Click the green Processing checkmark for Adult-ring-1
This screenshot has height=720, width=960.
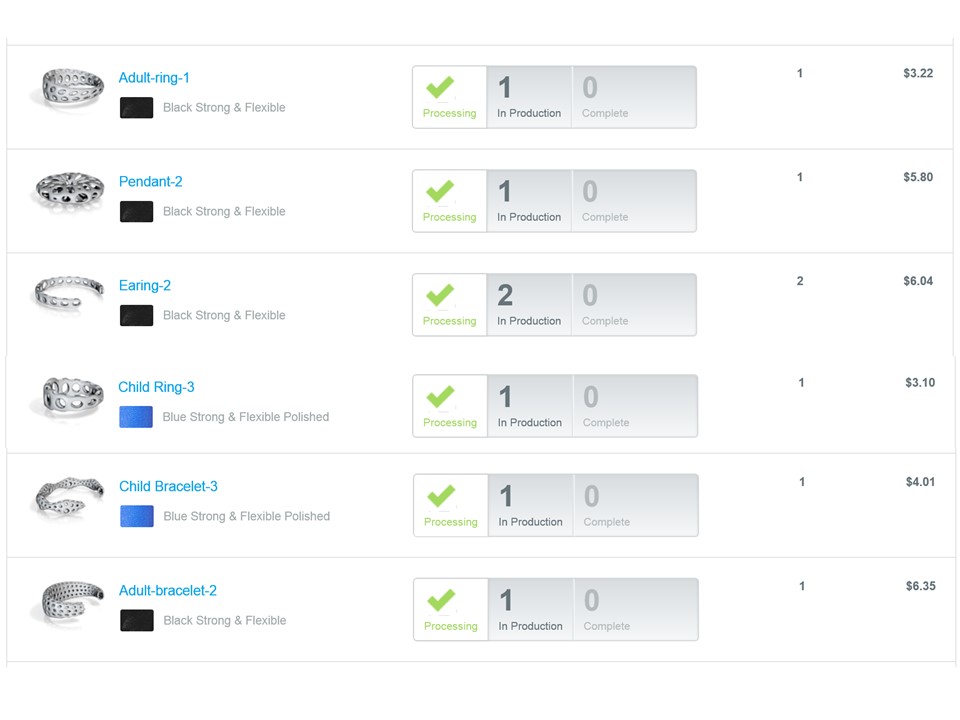[x=440, y=87]
